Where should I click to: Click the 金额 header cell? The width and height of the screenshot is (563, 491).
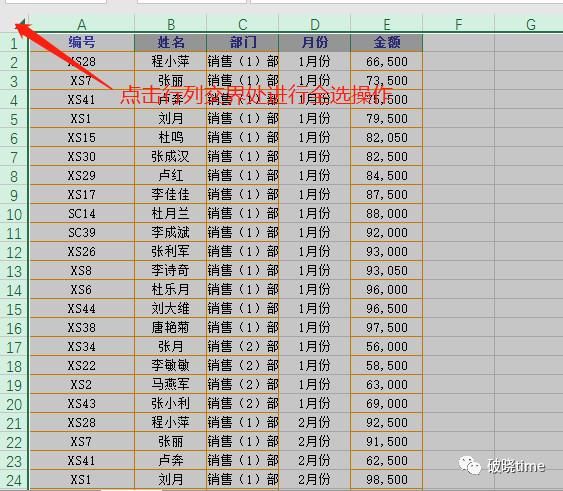(x=387, y=43)
